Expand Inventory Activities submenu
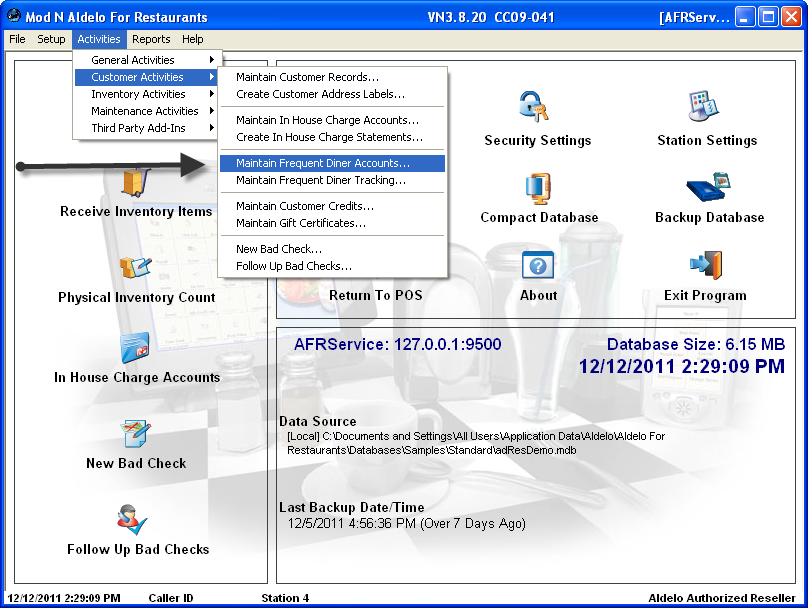 [147, 94]
